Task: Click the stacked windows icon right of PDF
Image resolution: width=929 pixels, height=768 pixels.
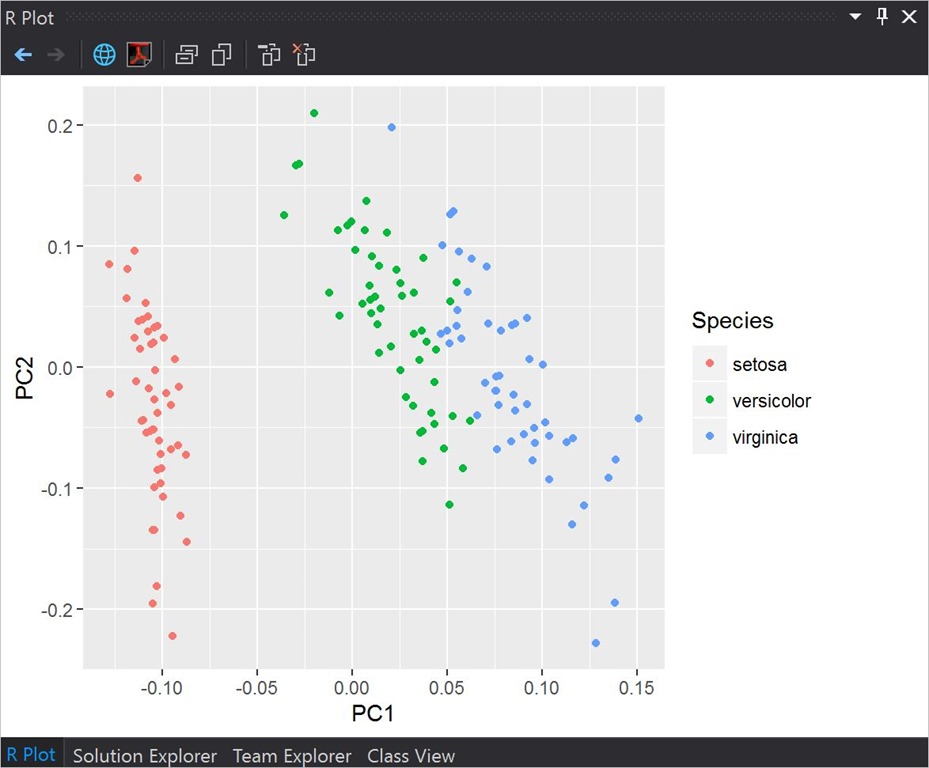Action: point(186,54)
